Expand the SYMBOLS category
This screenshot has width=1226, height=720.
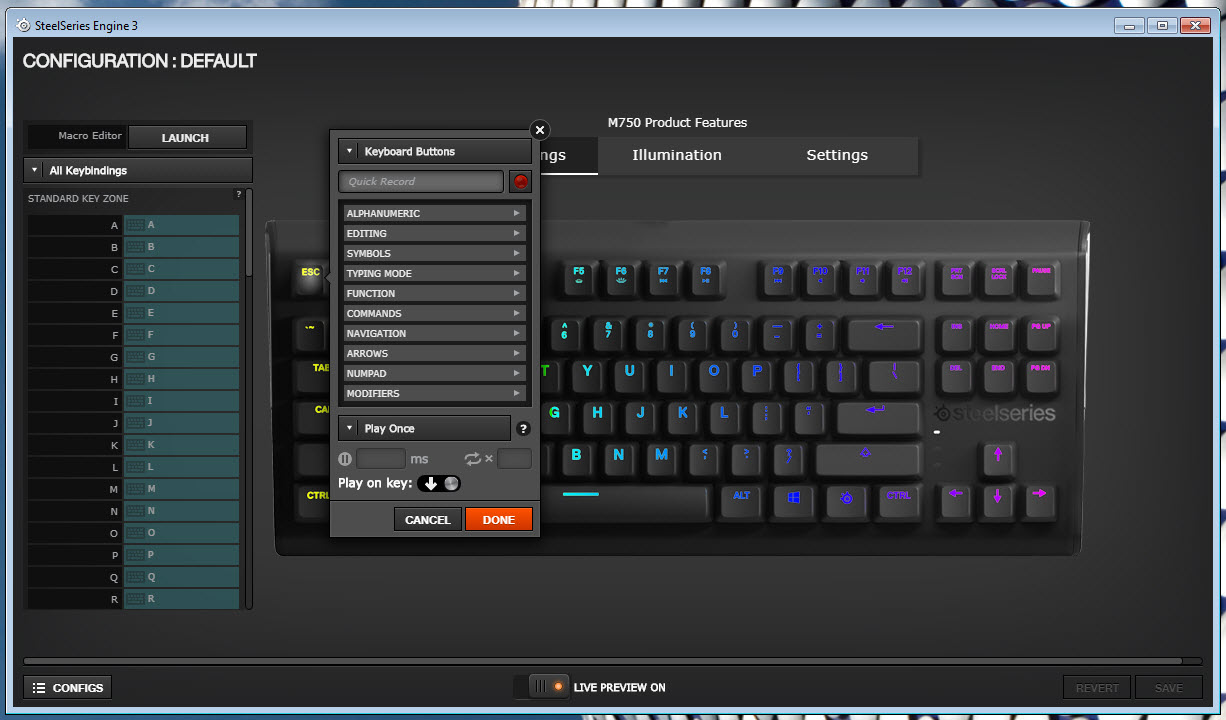(434, 254)
